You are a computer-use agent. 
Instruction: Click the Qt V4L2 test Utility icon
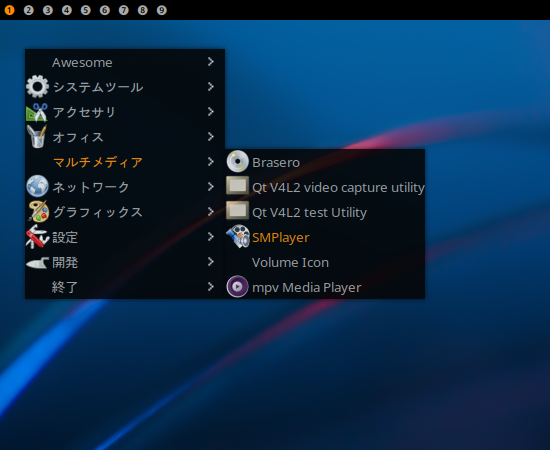237,211
